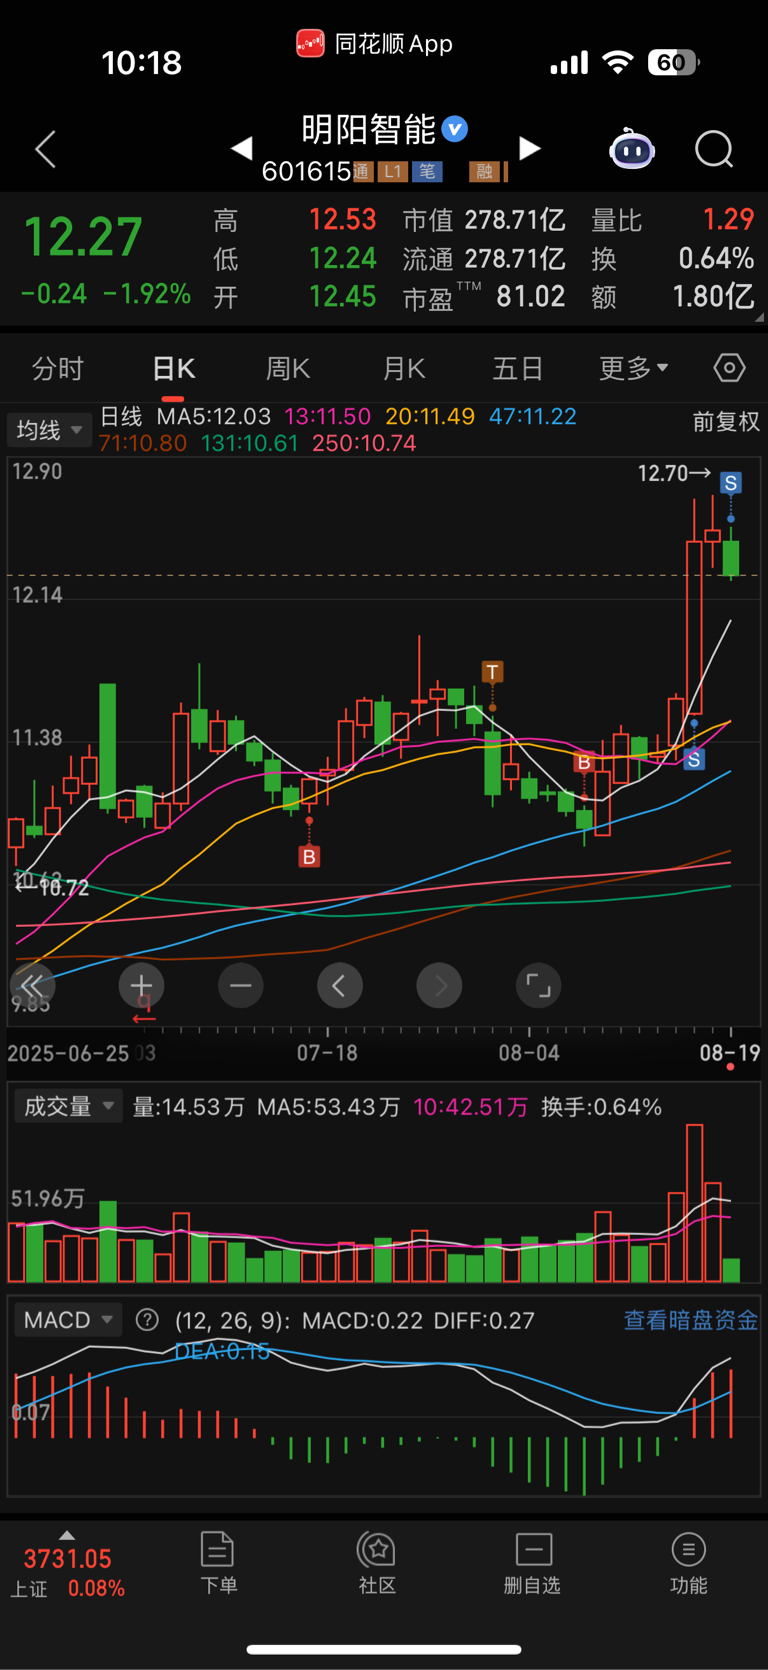Tap 量比 1.29 value
This screenshot has height=1670, width=768.
[672, 220]
